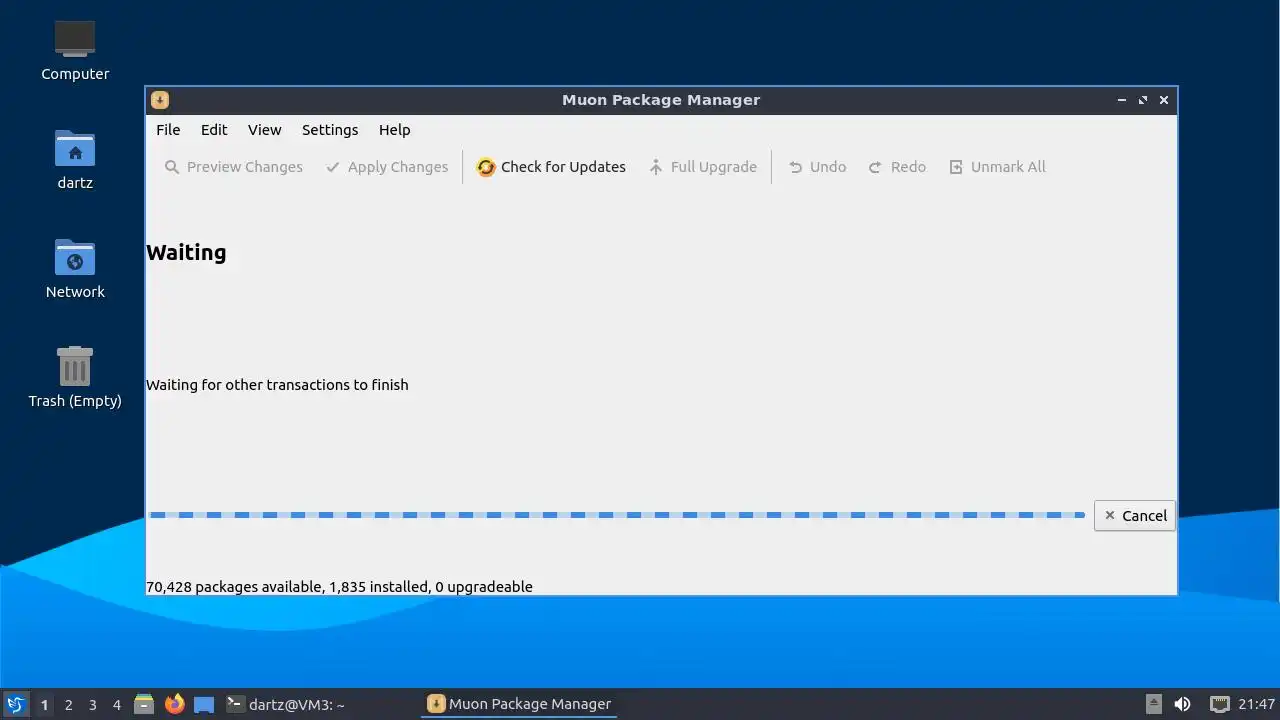Click the waiting progress bar
The height and width of the screenshot is (720, 1280).
617,515
